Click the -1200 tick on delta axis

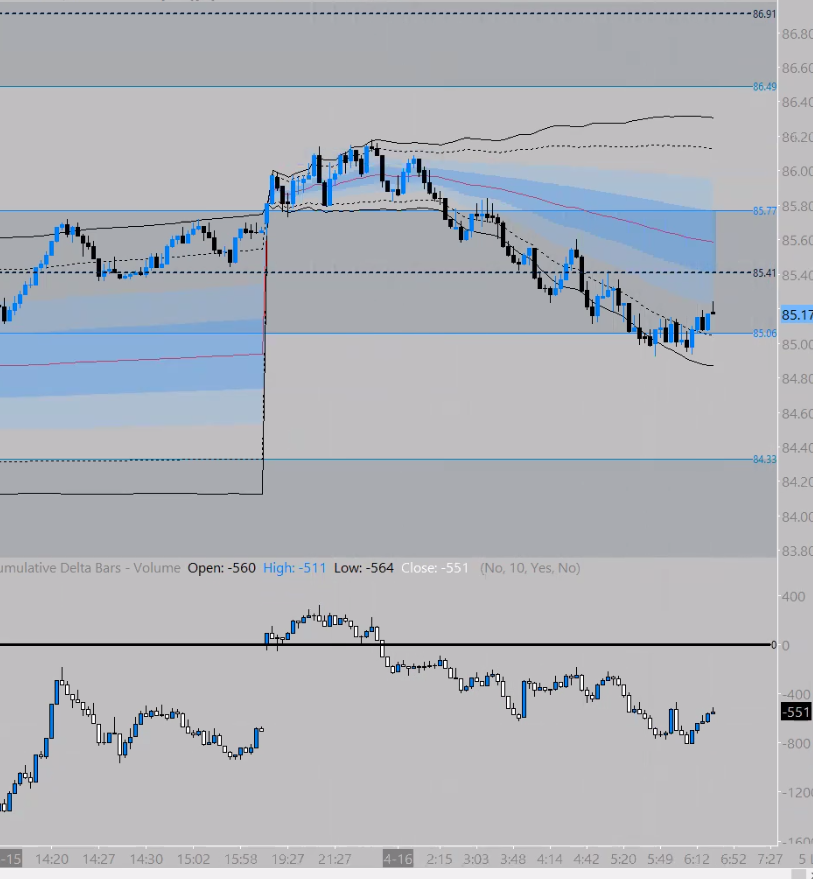click(x=797, y=793)
